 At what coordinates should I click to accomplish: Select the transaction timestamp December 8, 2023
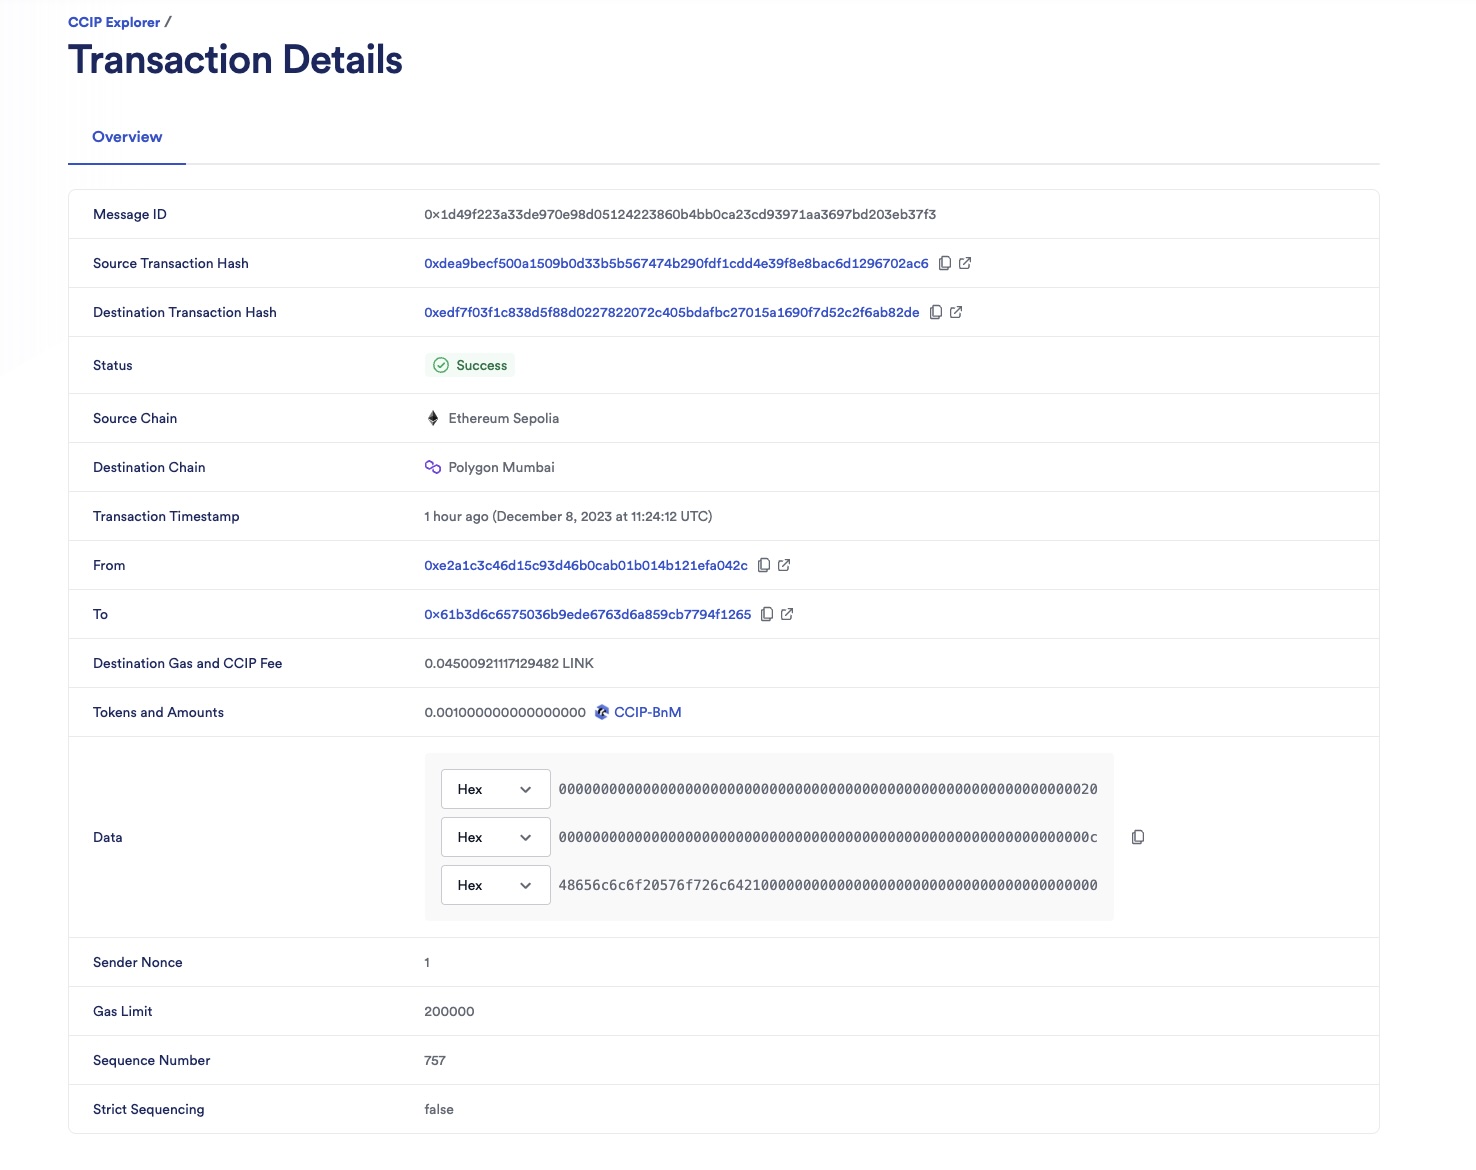568,517
